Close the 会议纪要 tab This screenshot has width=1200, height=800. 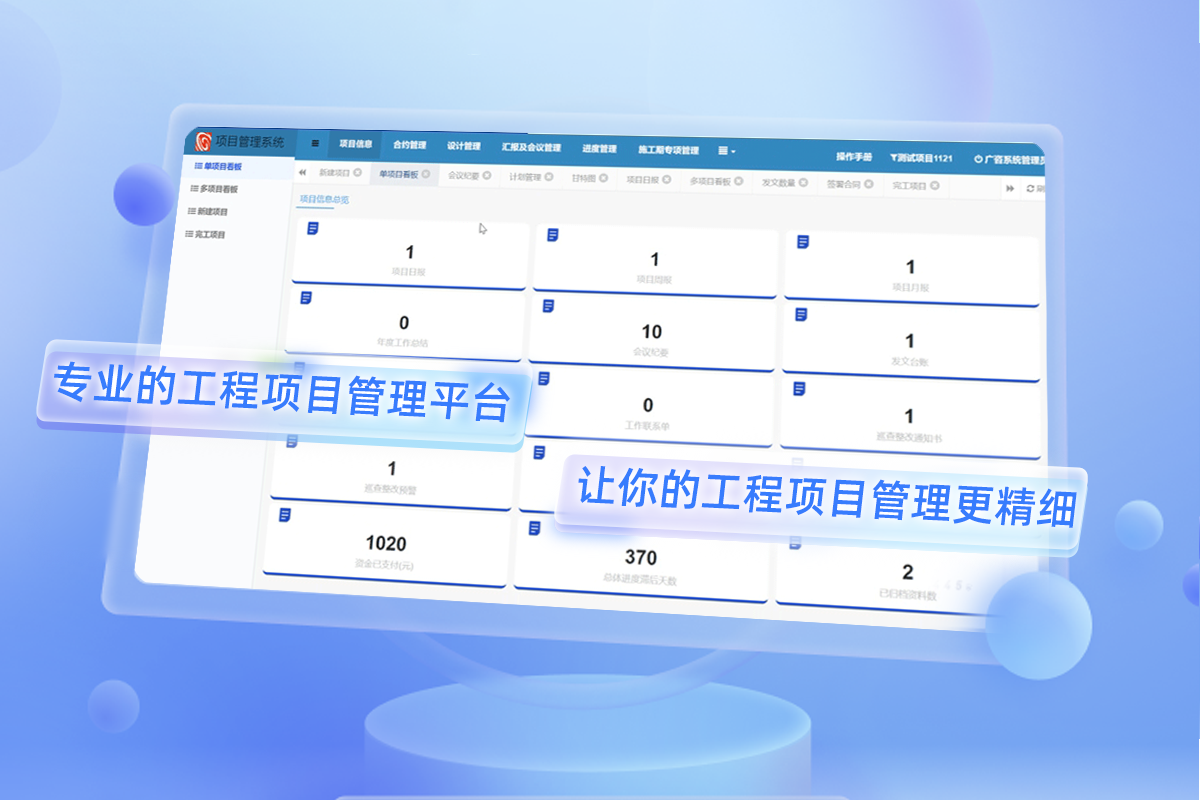click(x=486, y=175)
